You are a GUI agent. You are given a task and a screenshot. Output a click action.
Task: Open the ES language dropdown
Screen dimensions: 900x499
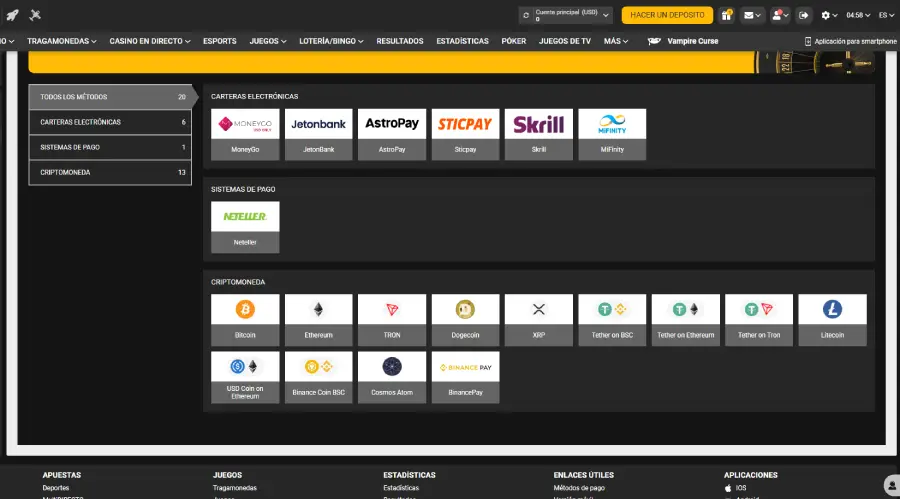tap(886, 15)
